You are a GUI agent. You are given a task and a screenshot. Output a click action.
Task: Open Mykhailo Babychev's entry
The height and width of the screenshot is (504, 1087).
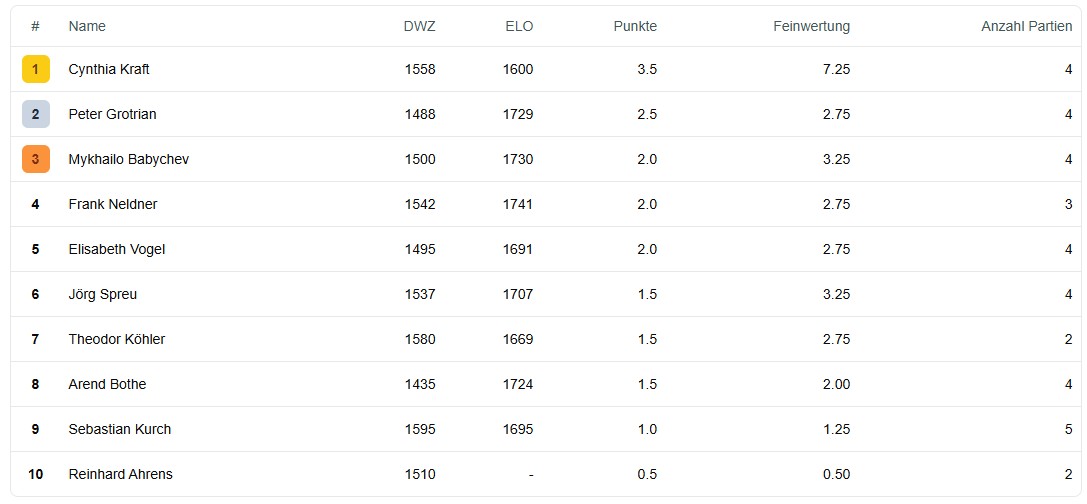(128, 159)
